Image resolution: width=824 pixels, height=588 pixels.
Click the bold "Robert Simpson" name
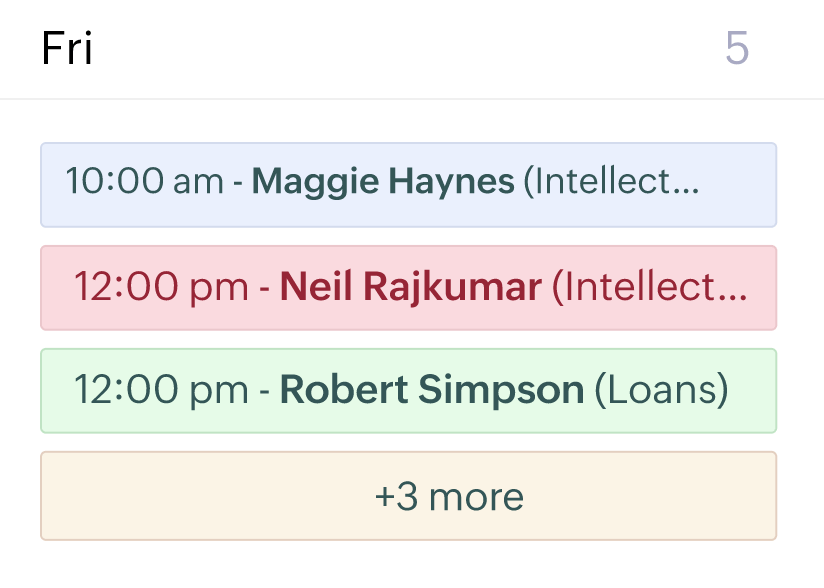pos(431,391)
